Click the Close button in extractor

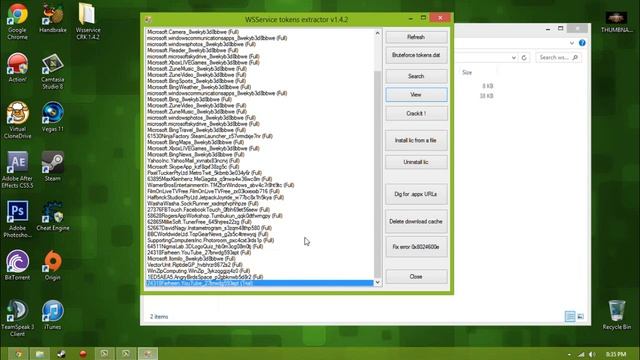coord(416,277)
